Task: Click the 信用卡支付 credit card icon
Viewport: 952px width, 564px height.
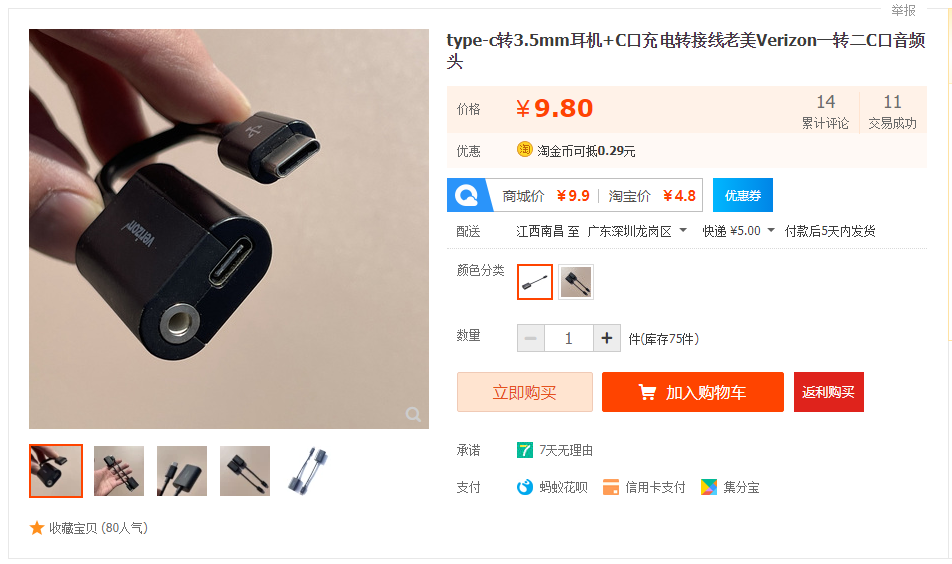Action: pyautogui.click(x=611, y=487)
